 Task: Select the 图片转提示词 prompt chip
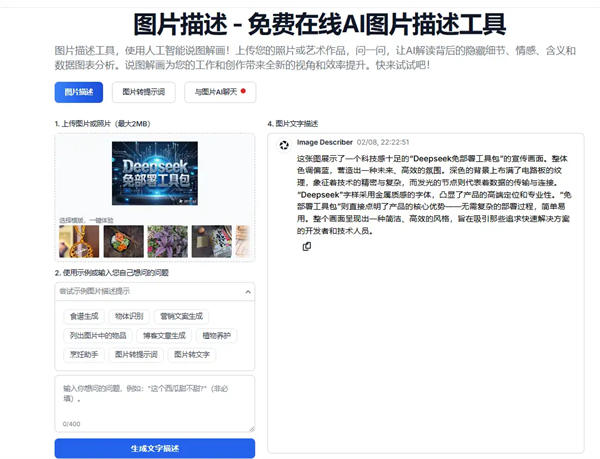pos(136,355)
